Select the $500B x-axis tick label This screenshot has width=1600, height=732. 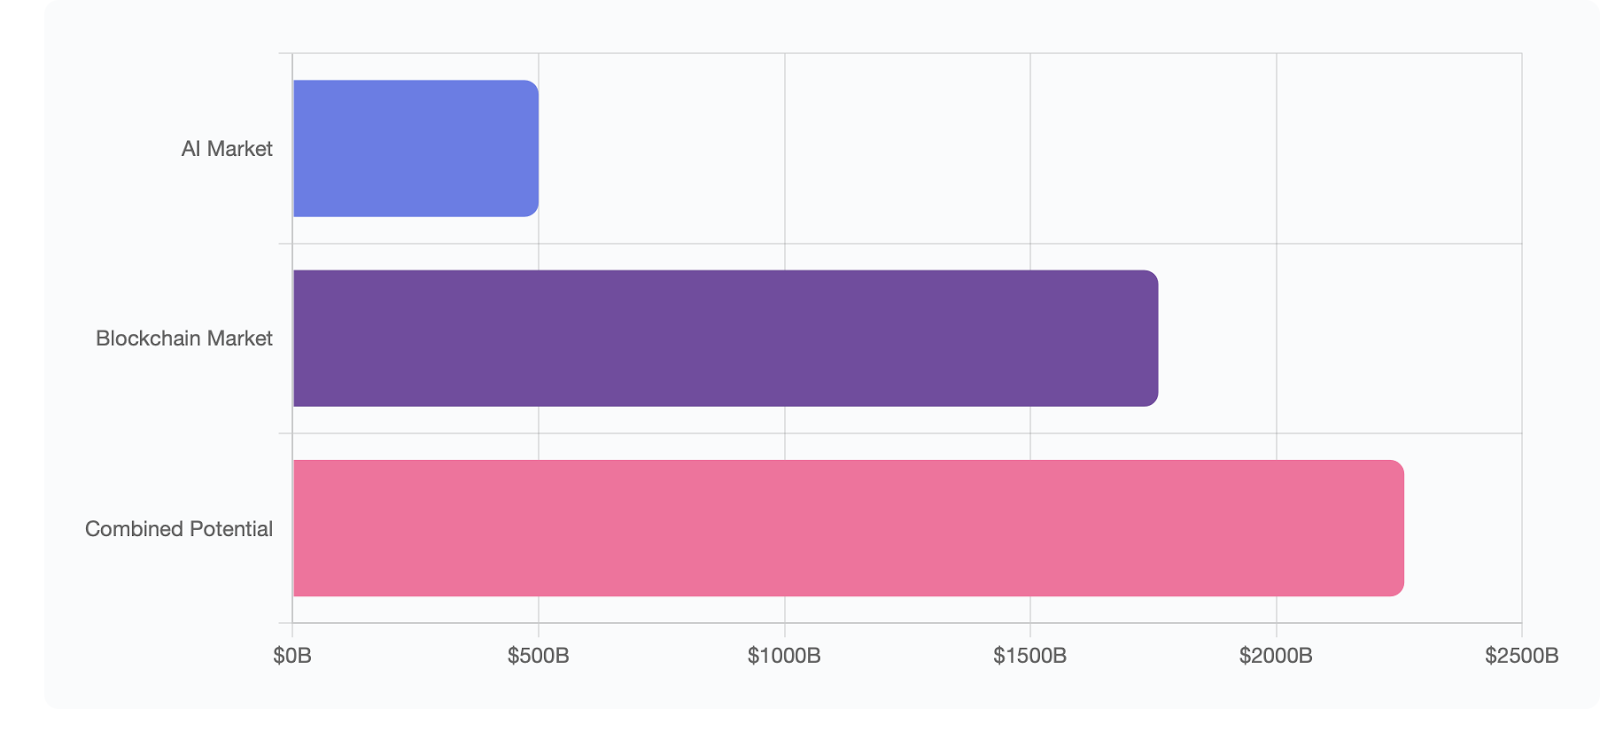pos(538,656)
